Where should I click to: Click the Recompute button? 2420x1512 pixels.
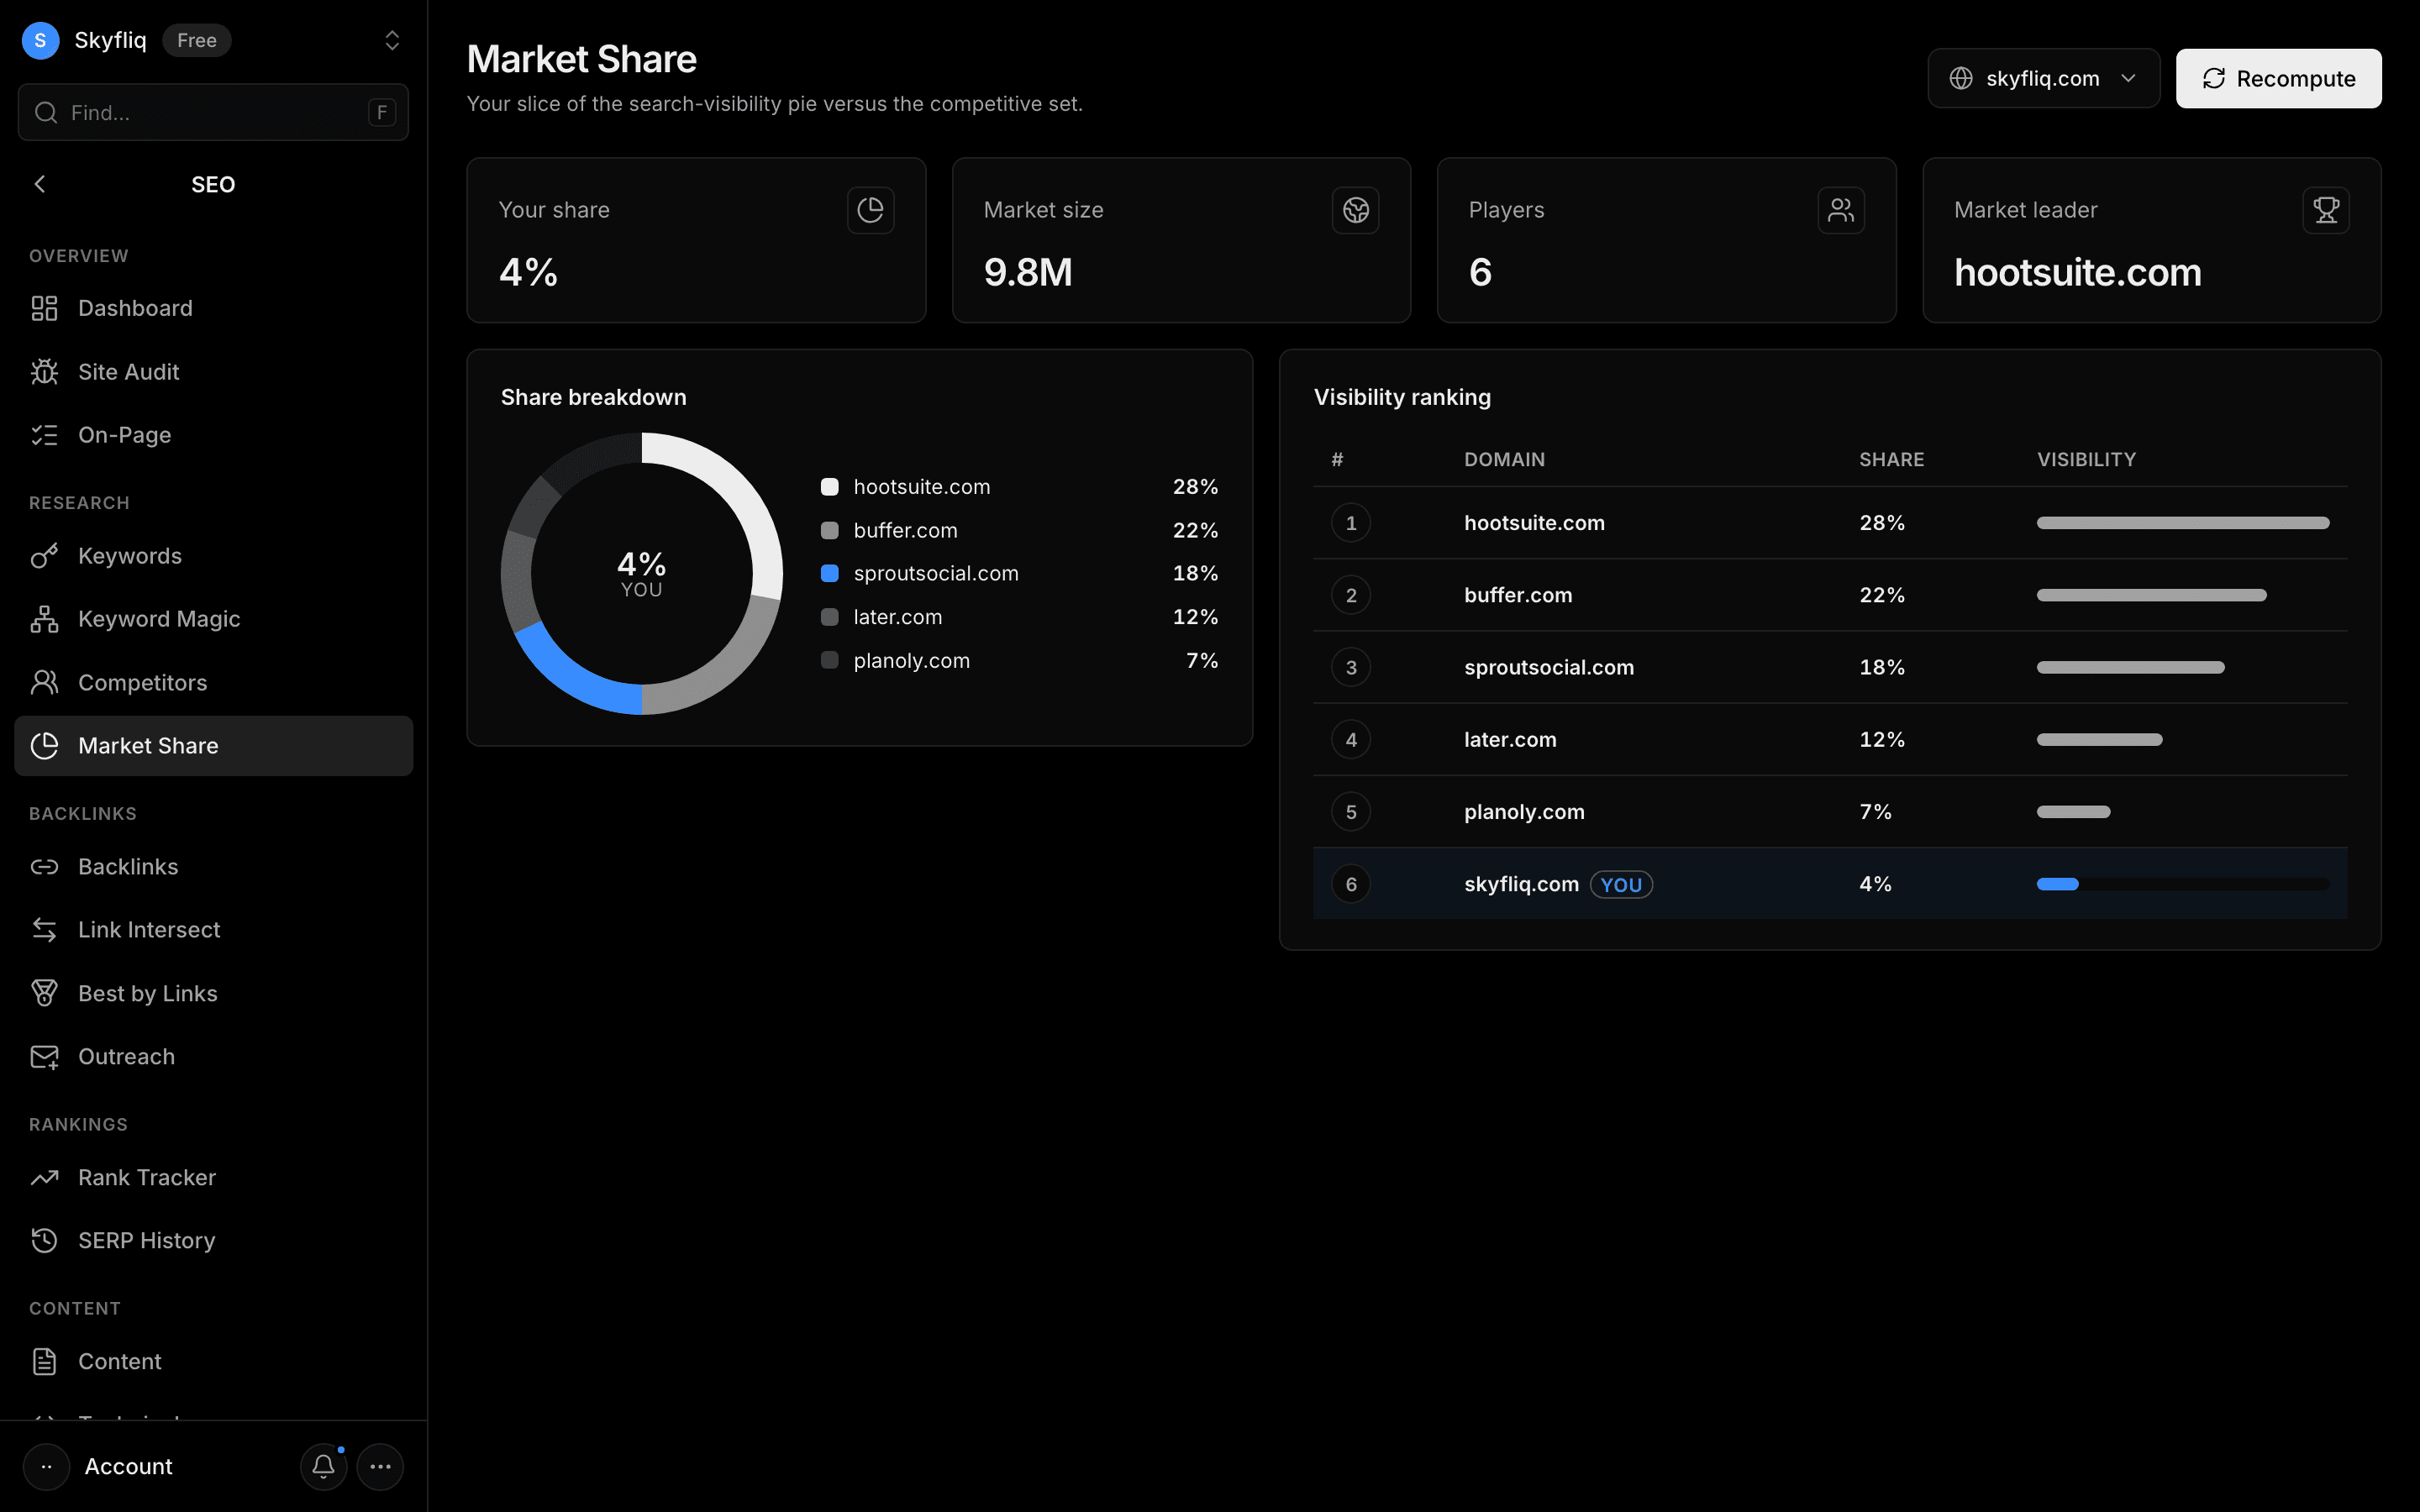2278,78
